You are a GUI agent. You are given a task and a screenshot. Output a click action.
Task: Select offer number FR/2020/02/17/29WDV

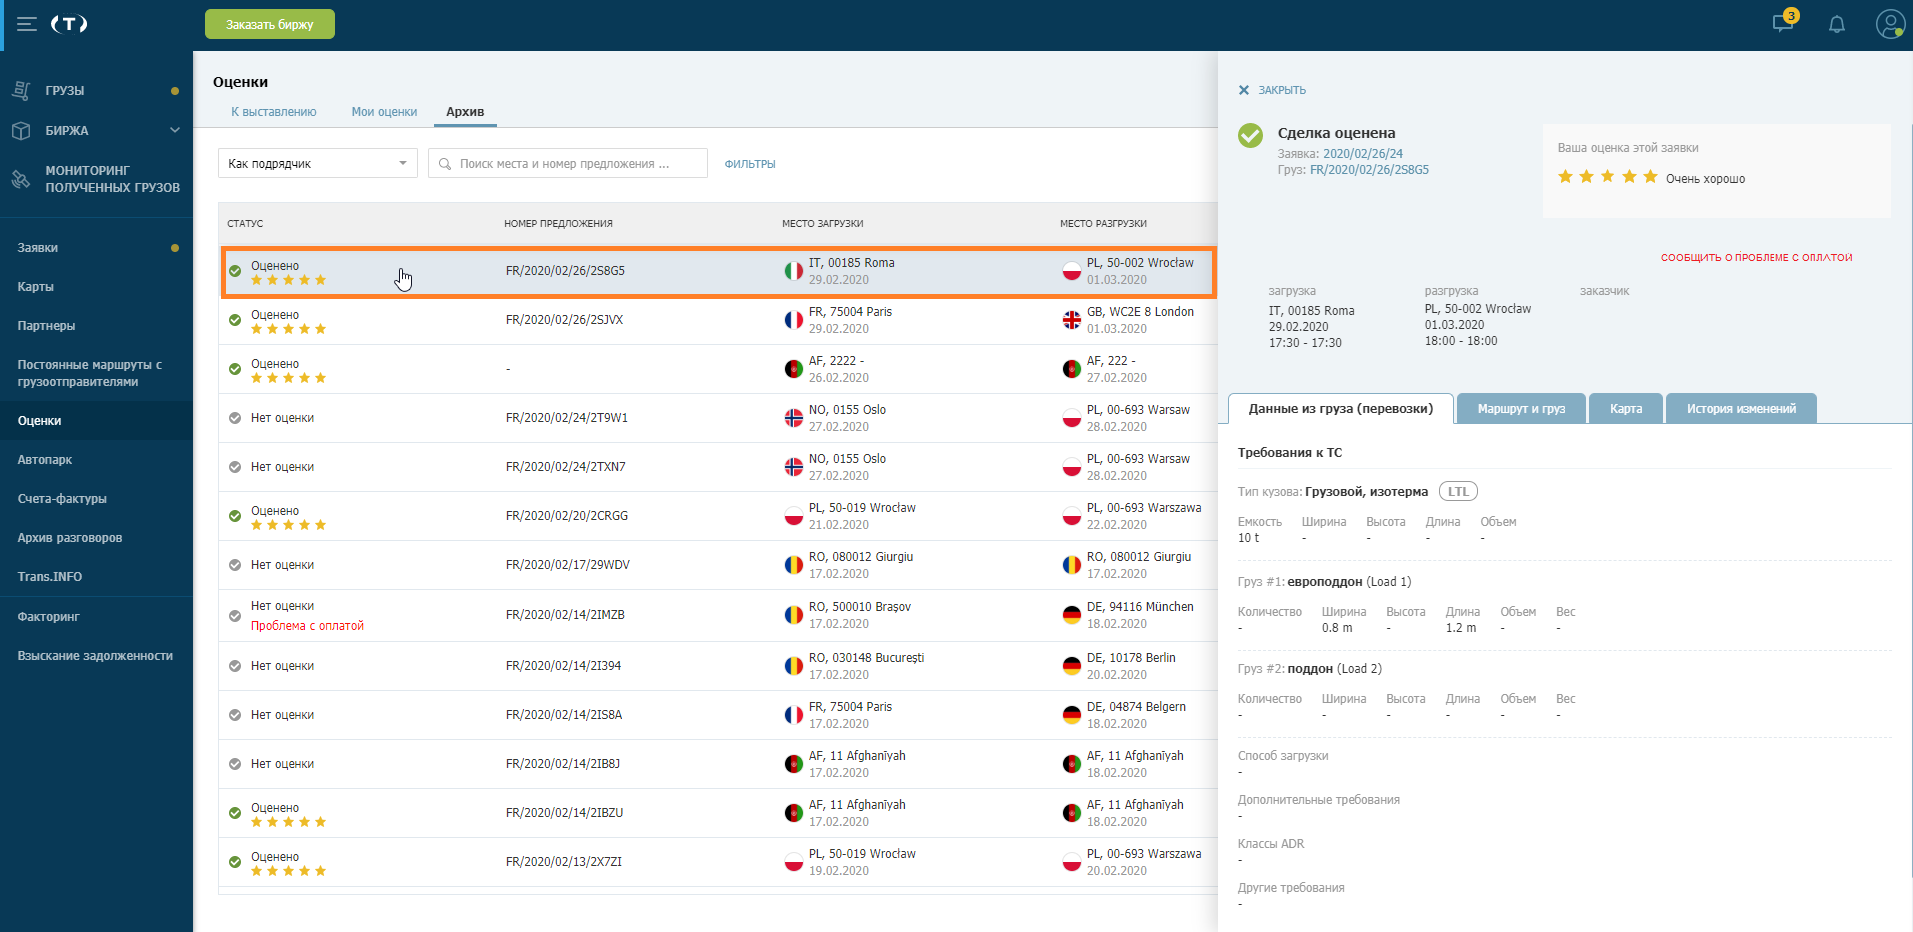(x=567, y=565)
